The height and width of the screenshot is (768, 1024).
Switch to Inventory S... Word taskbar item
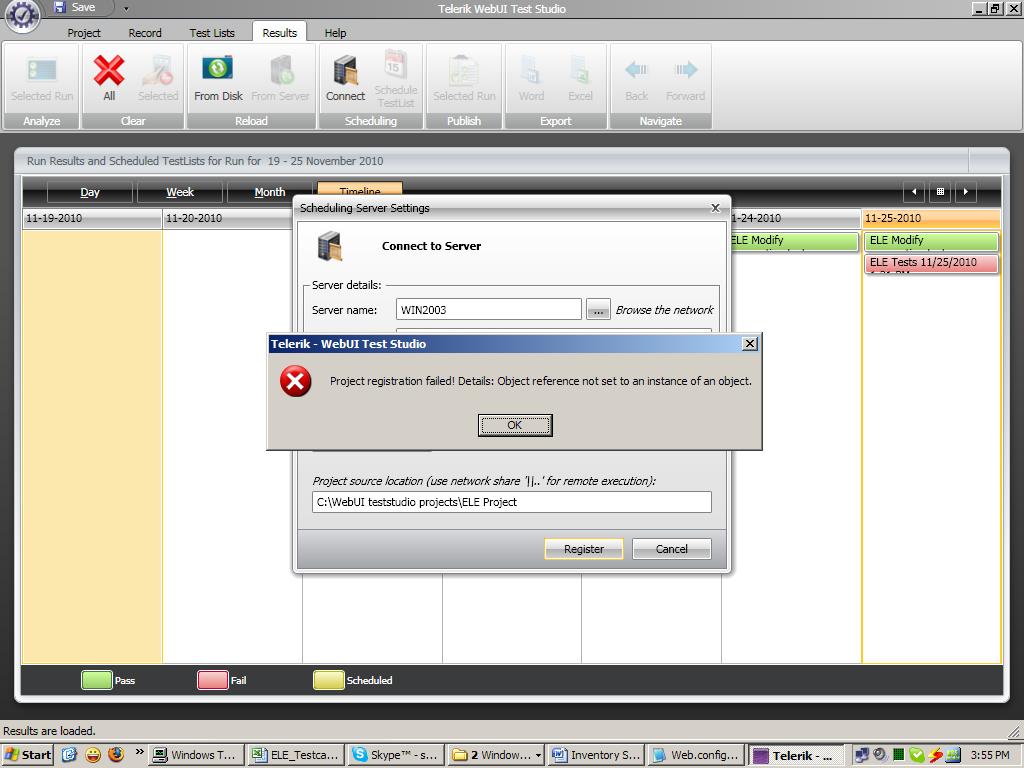click(x=596, y=755)
